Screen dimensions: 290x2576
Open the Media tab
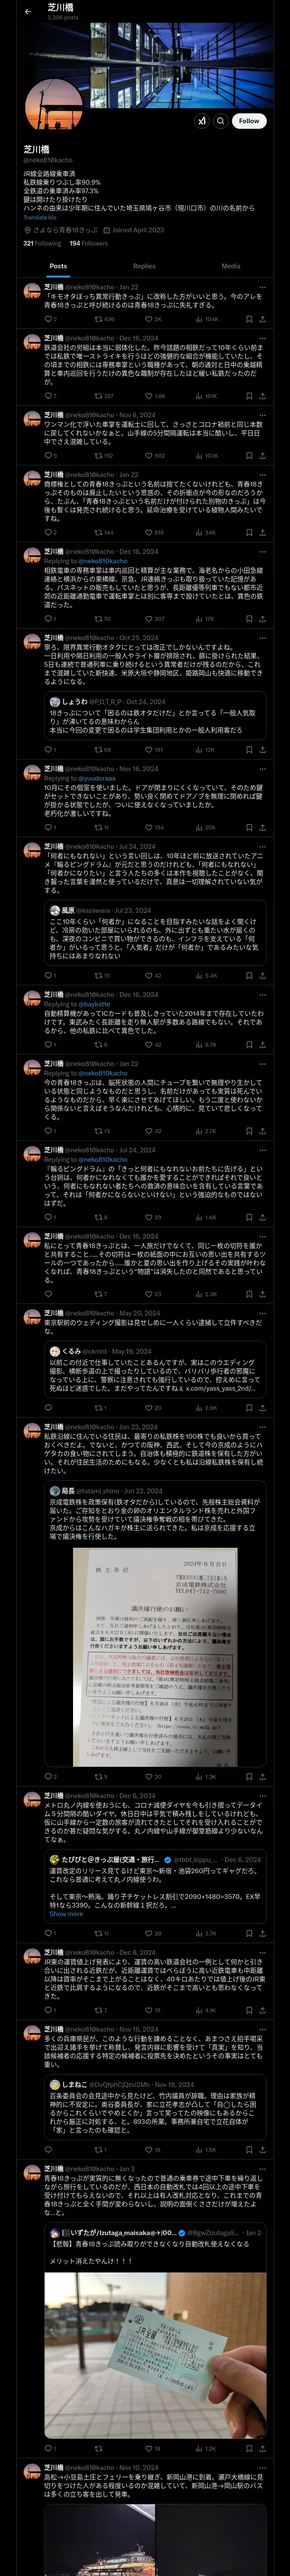231,266
